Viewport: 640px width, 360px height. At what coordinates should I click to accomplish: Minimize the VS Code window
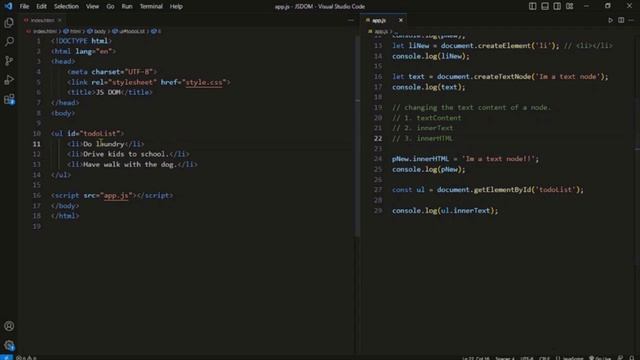[x=586, y=6]
